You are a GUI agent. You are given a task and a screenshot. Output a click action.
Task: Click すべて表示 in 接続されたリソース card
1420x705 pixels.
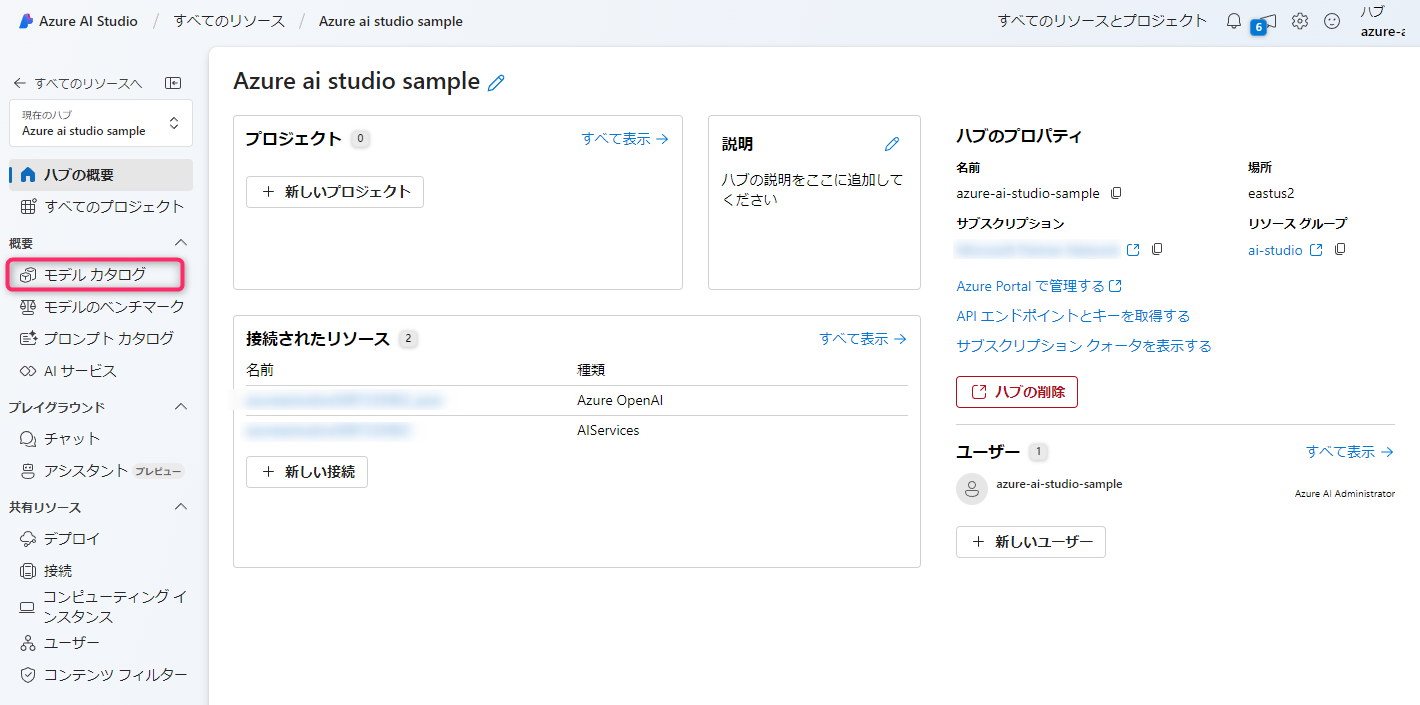tap(863, 339)
